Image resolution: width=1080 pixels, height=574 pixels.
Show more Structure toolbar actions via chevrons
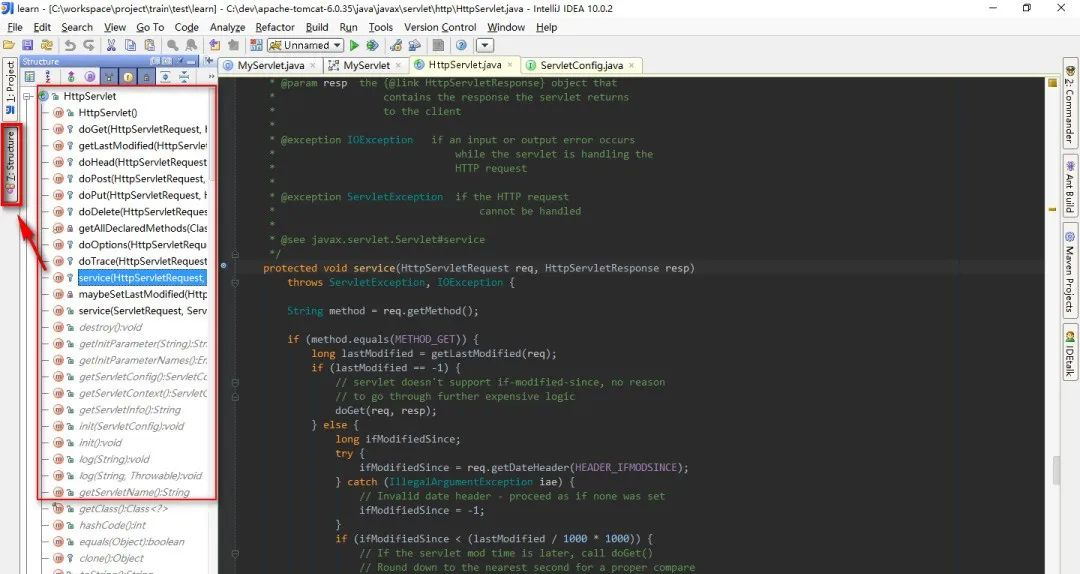211,77
